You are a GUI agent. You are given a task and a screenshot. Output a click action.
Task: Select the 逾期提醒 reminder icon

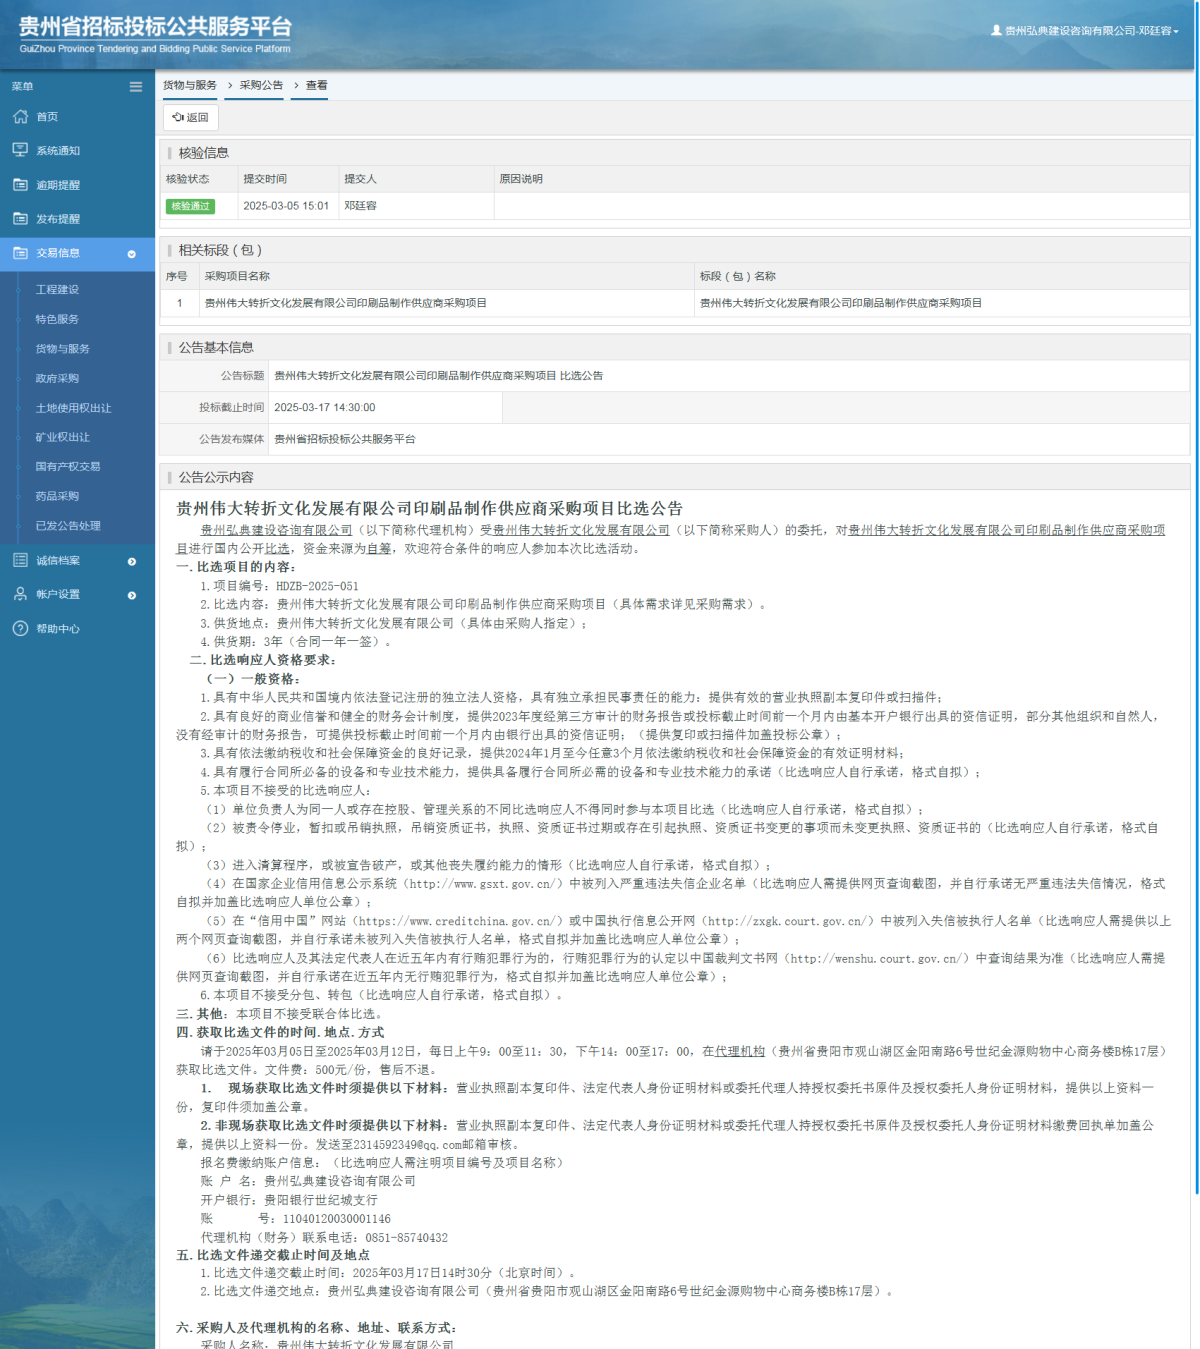(20, 184)
